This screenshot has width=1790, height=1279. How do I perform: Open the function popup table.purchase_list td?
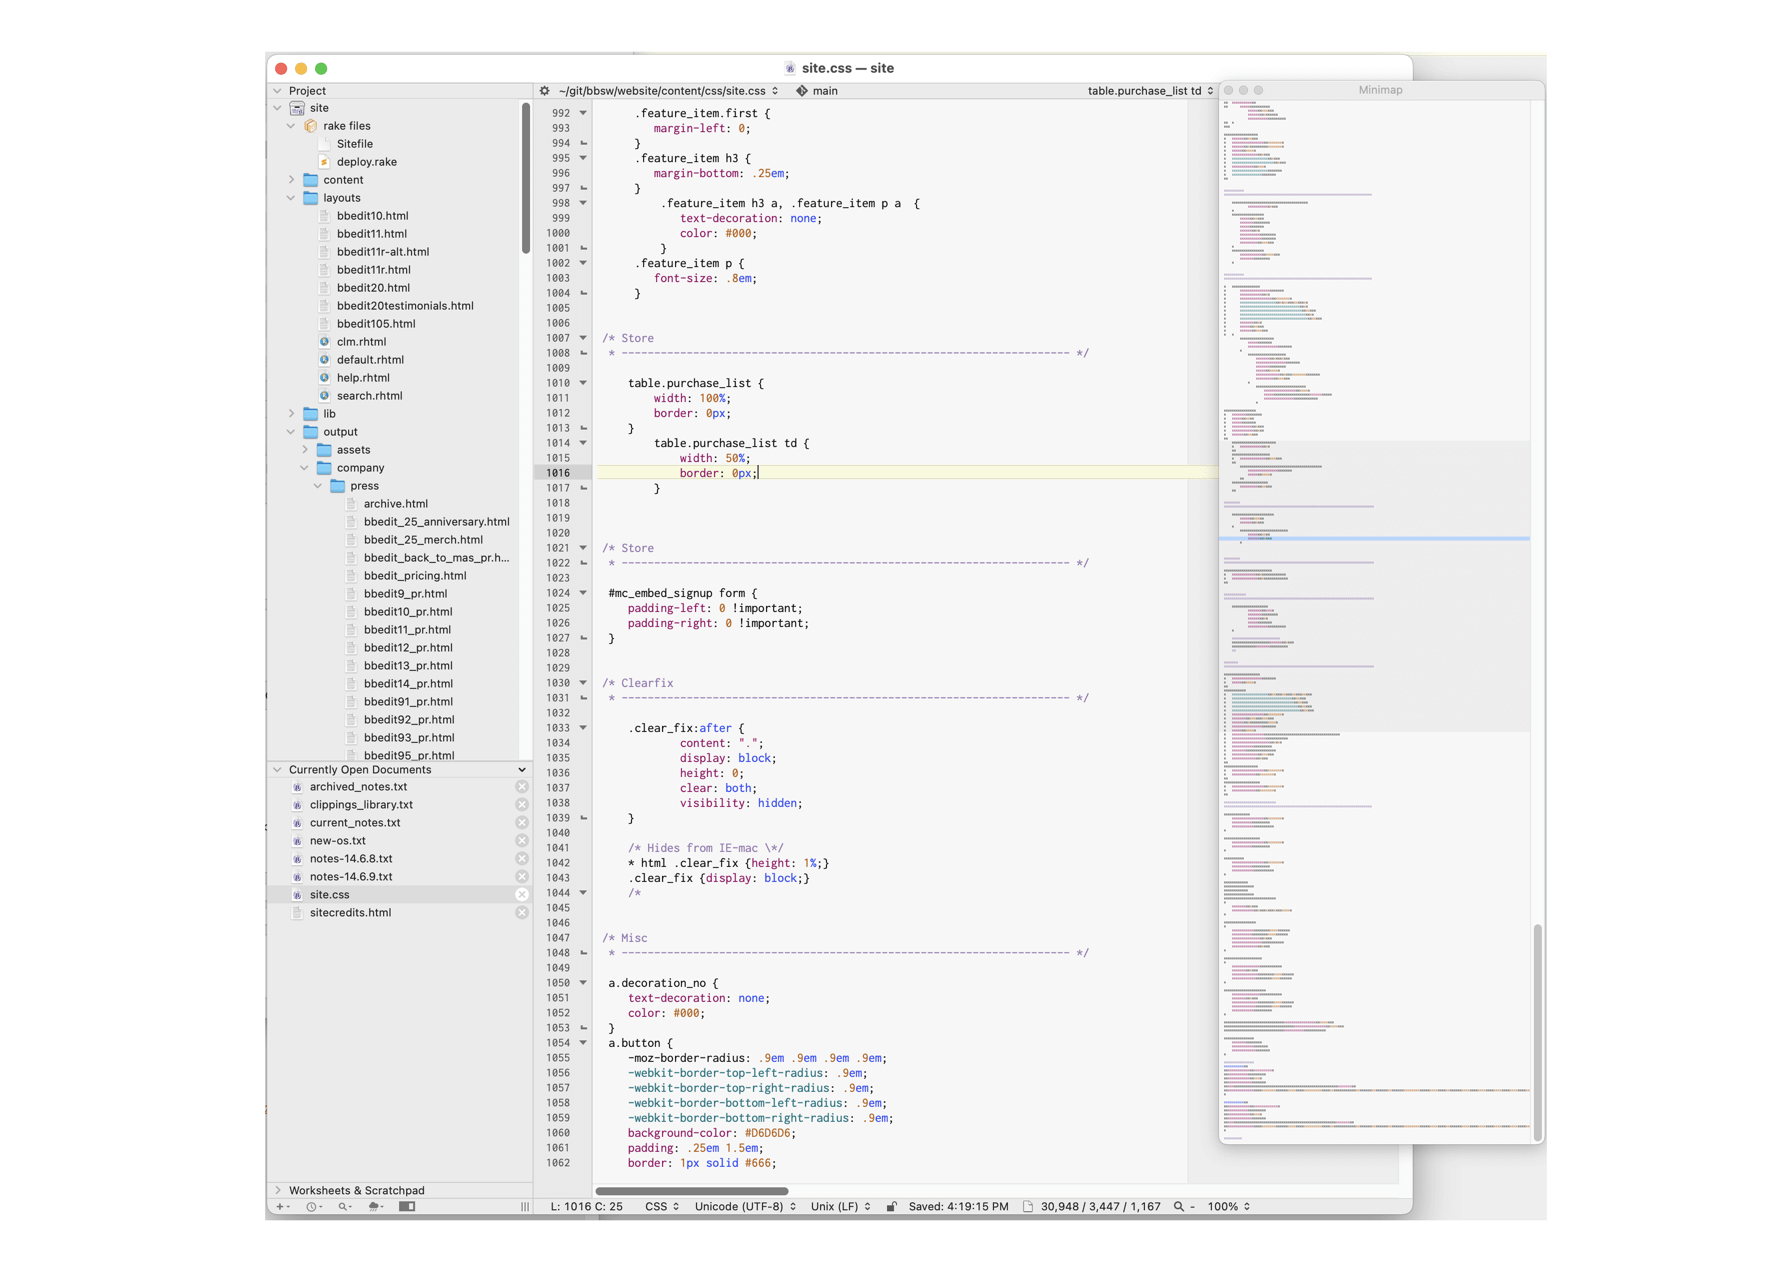point(1149,91)
